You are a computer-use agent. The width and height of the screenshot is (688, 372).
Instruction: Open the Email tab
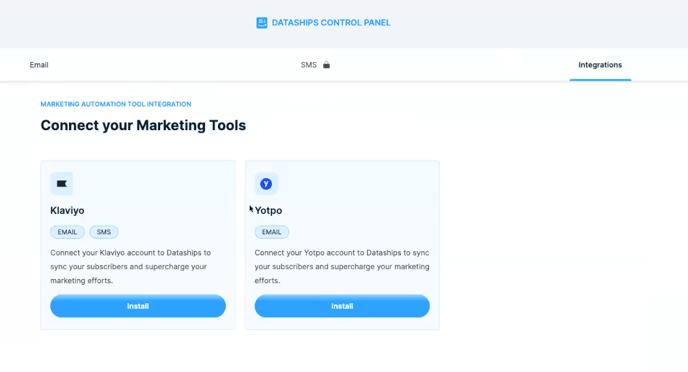click(39, 65)
